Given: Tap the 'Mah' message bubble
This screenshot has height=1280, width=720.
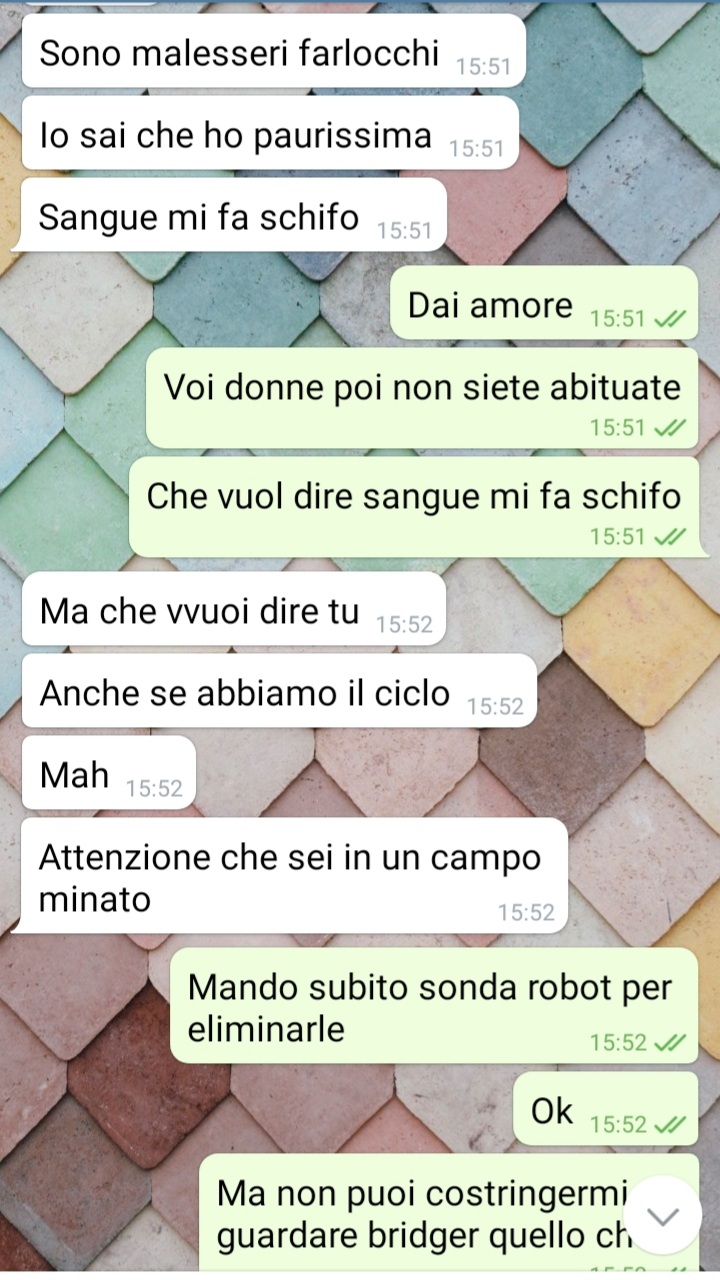Looking at the screenshot, I should pyautogui.click(x=108, y=775).
